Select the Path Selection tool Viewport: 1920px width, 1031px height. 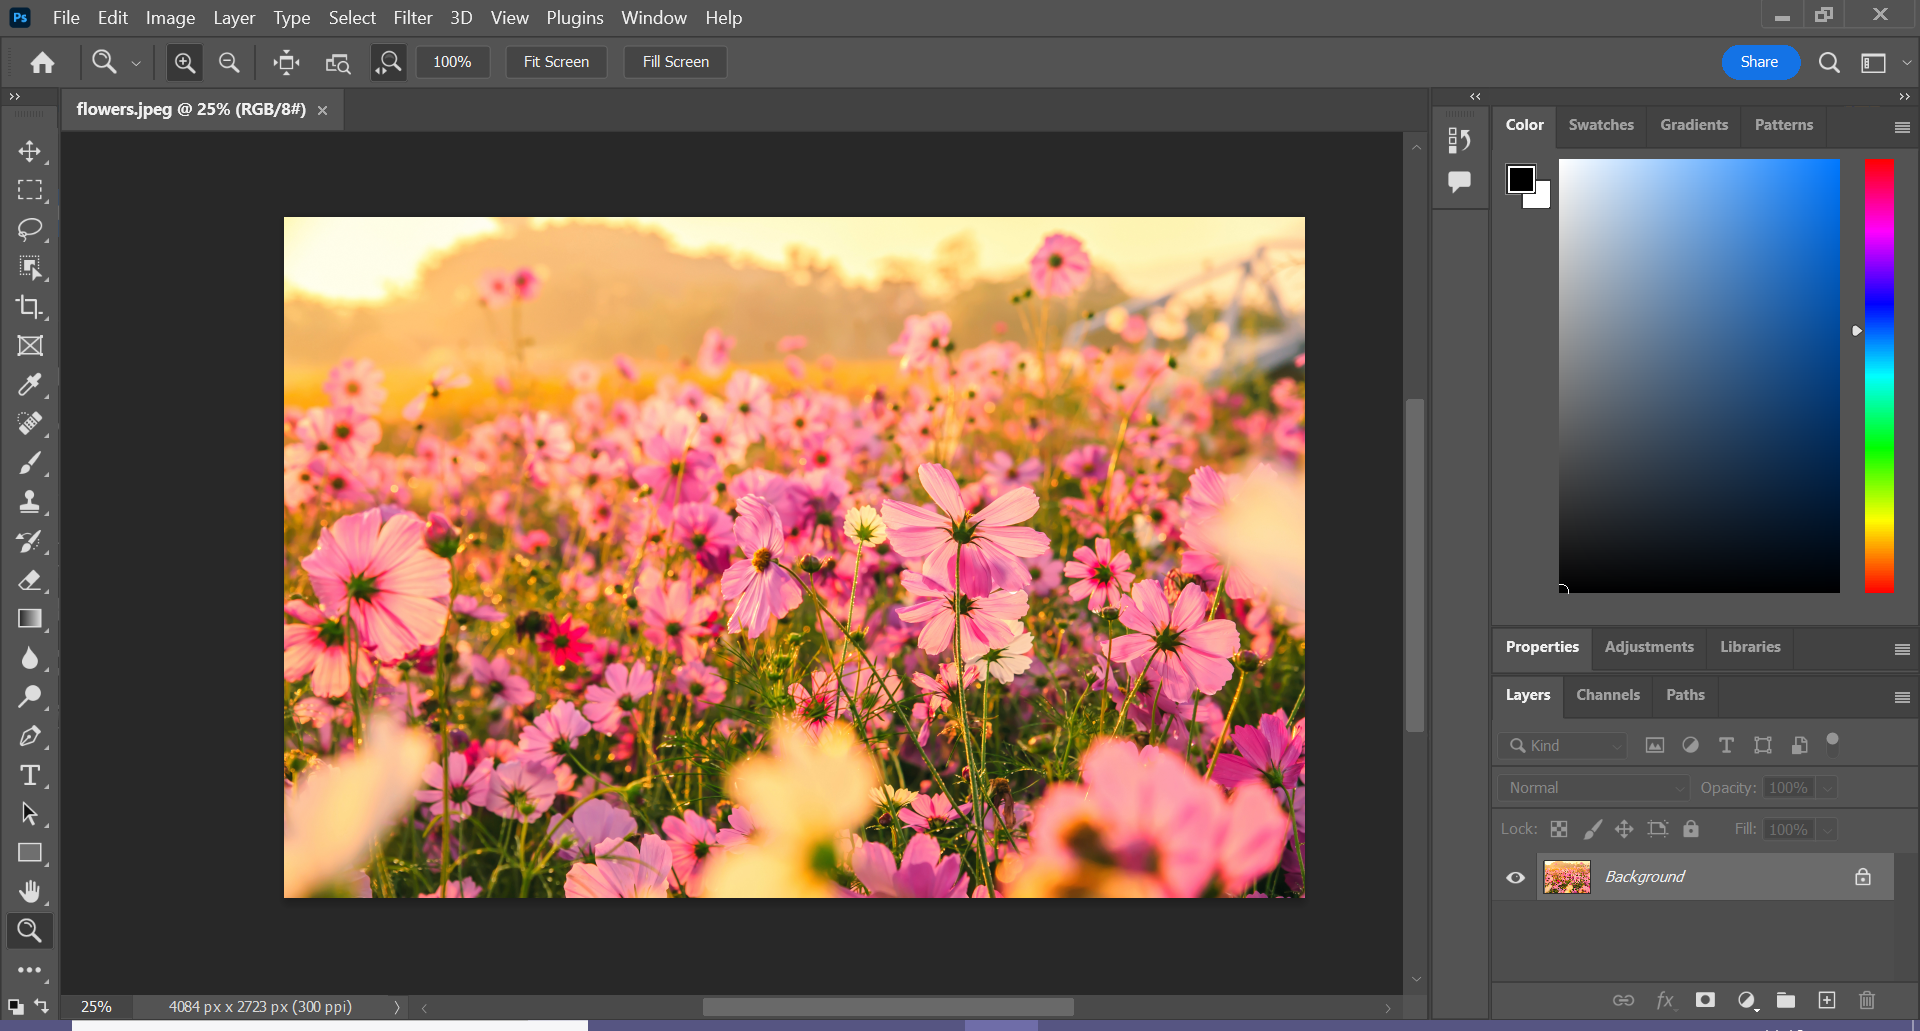pyautogui.click(x=30, y=814)
